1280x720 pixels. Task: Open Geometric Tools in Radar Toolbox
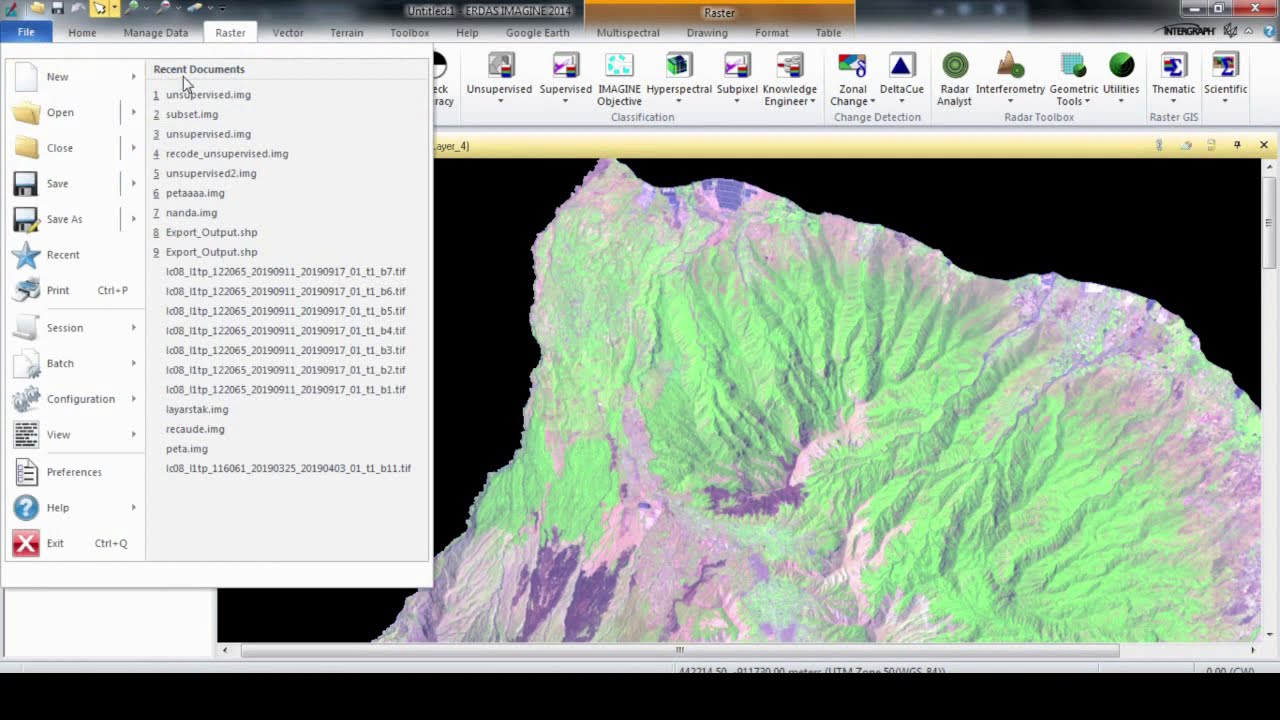(x=1073, y=78)
